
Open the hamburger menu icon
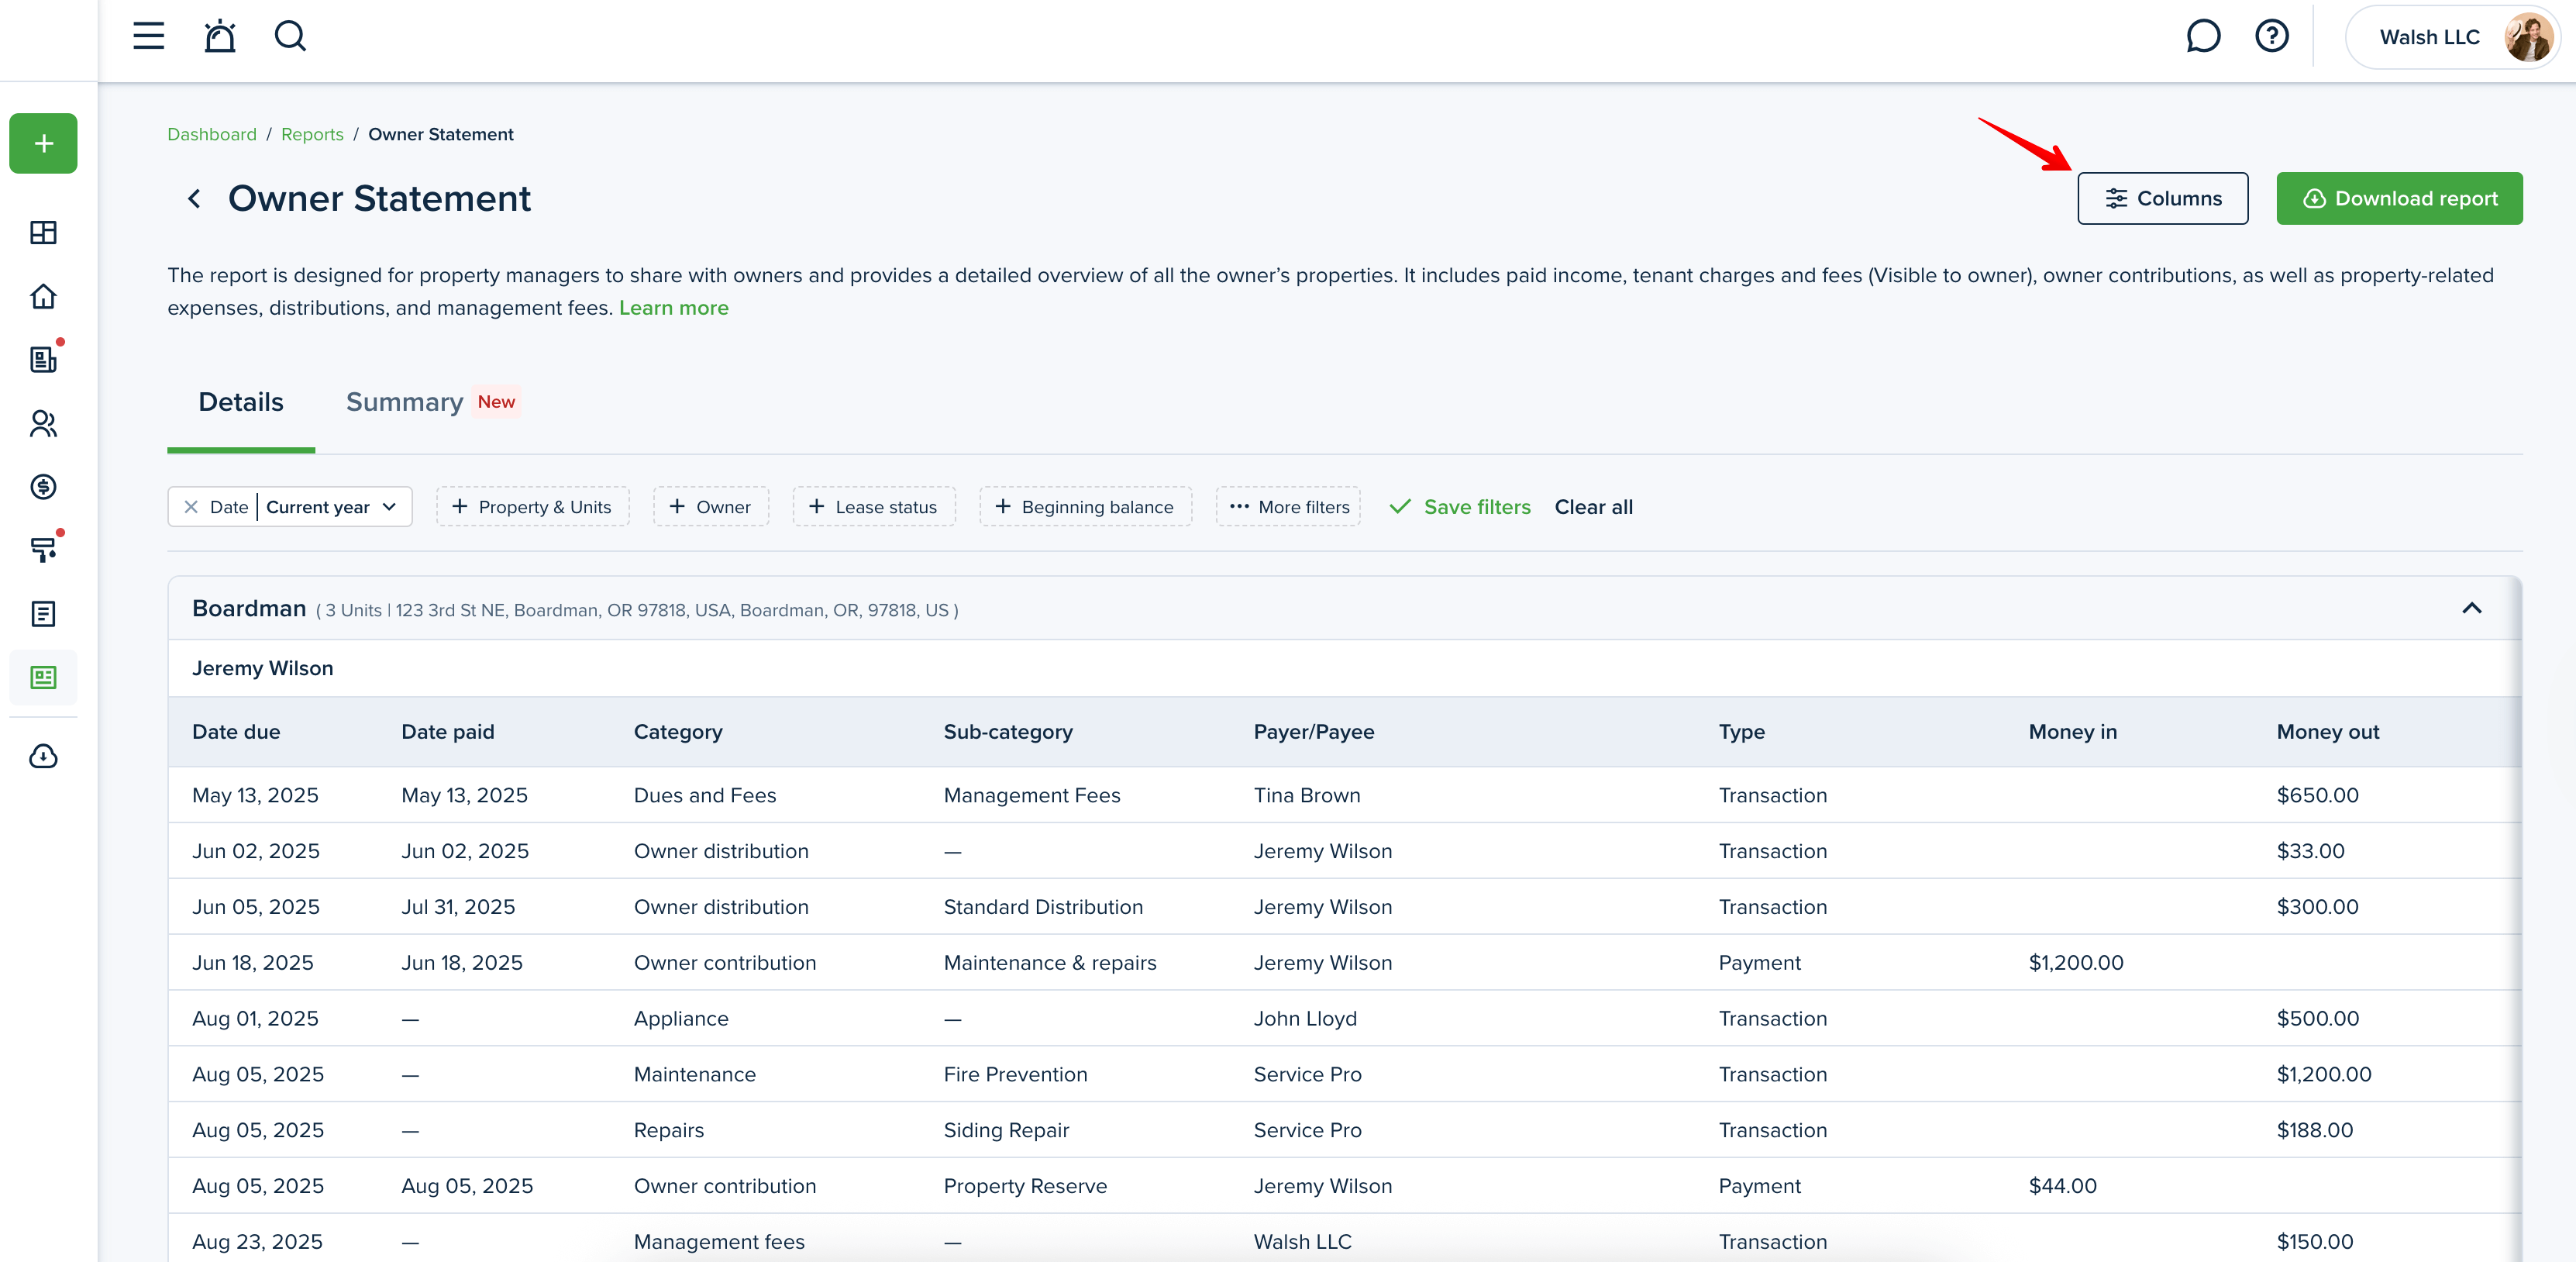tap(148, 36)
